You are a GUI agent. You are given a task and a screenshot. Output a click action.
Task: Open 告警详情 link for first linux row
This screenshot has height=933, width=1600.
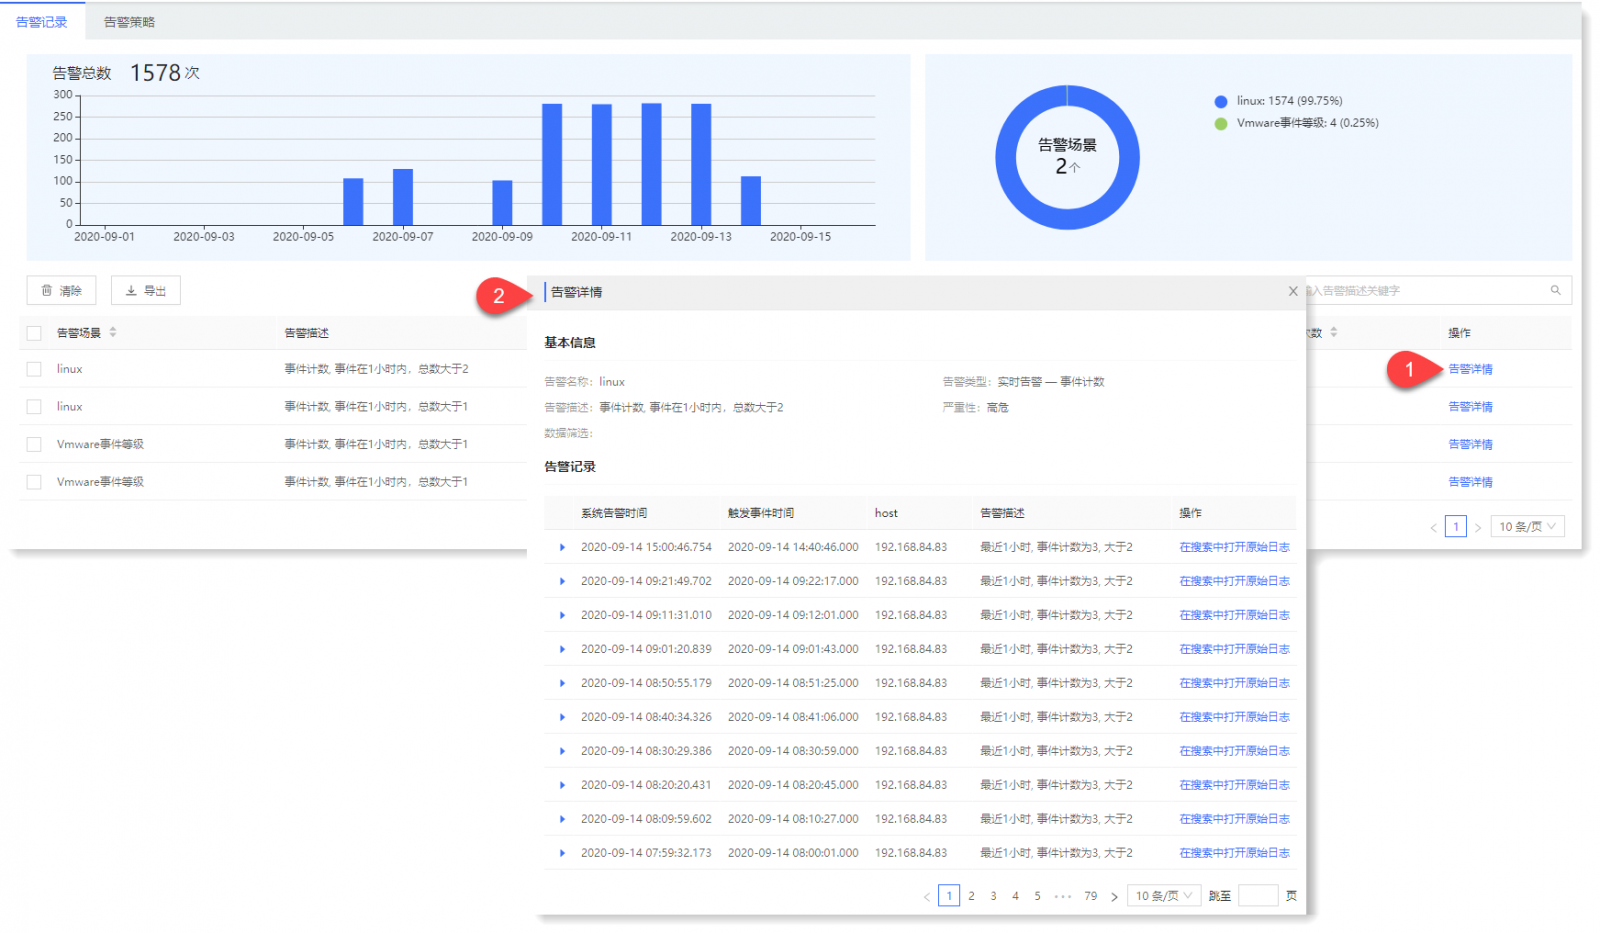click(1470, 369)
